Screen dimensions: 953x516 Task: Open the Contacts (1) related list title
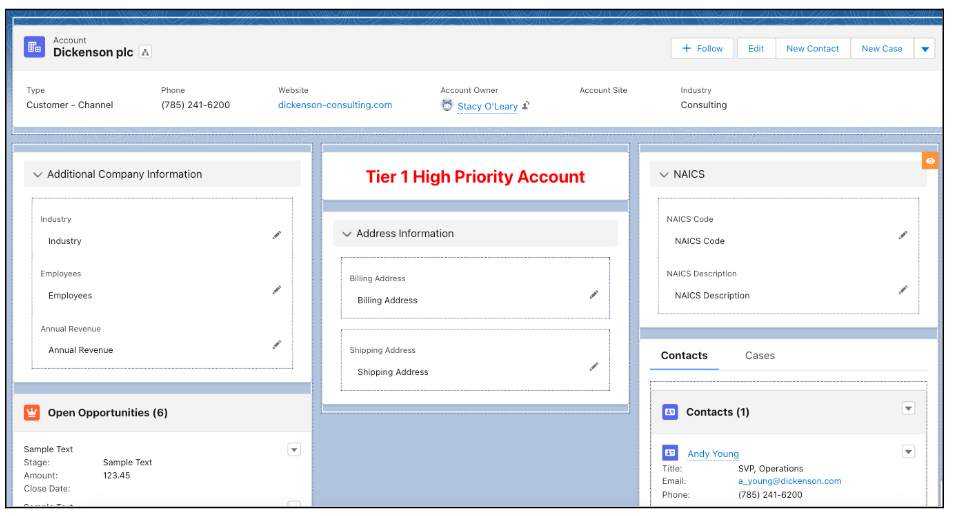(x=718, y=412)
